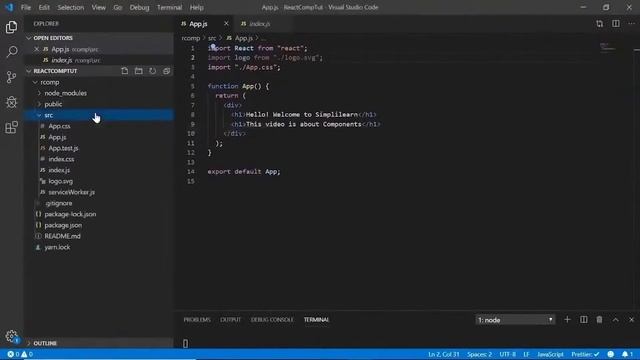Open the Explorer view in activity bar
Image resolution: width=640 pixels, height=360 pixels.
coord(11,27)
